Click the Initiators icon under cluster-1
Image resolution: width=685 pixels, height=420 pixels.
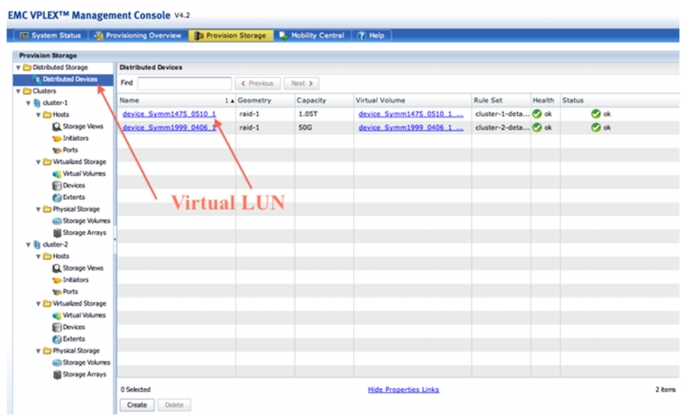[57, 138]
